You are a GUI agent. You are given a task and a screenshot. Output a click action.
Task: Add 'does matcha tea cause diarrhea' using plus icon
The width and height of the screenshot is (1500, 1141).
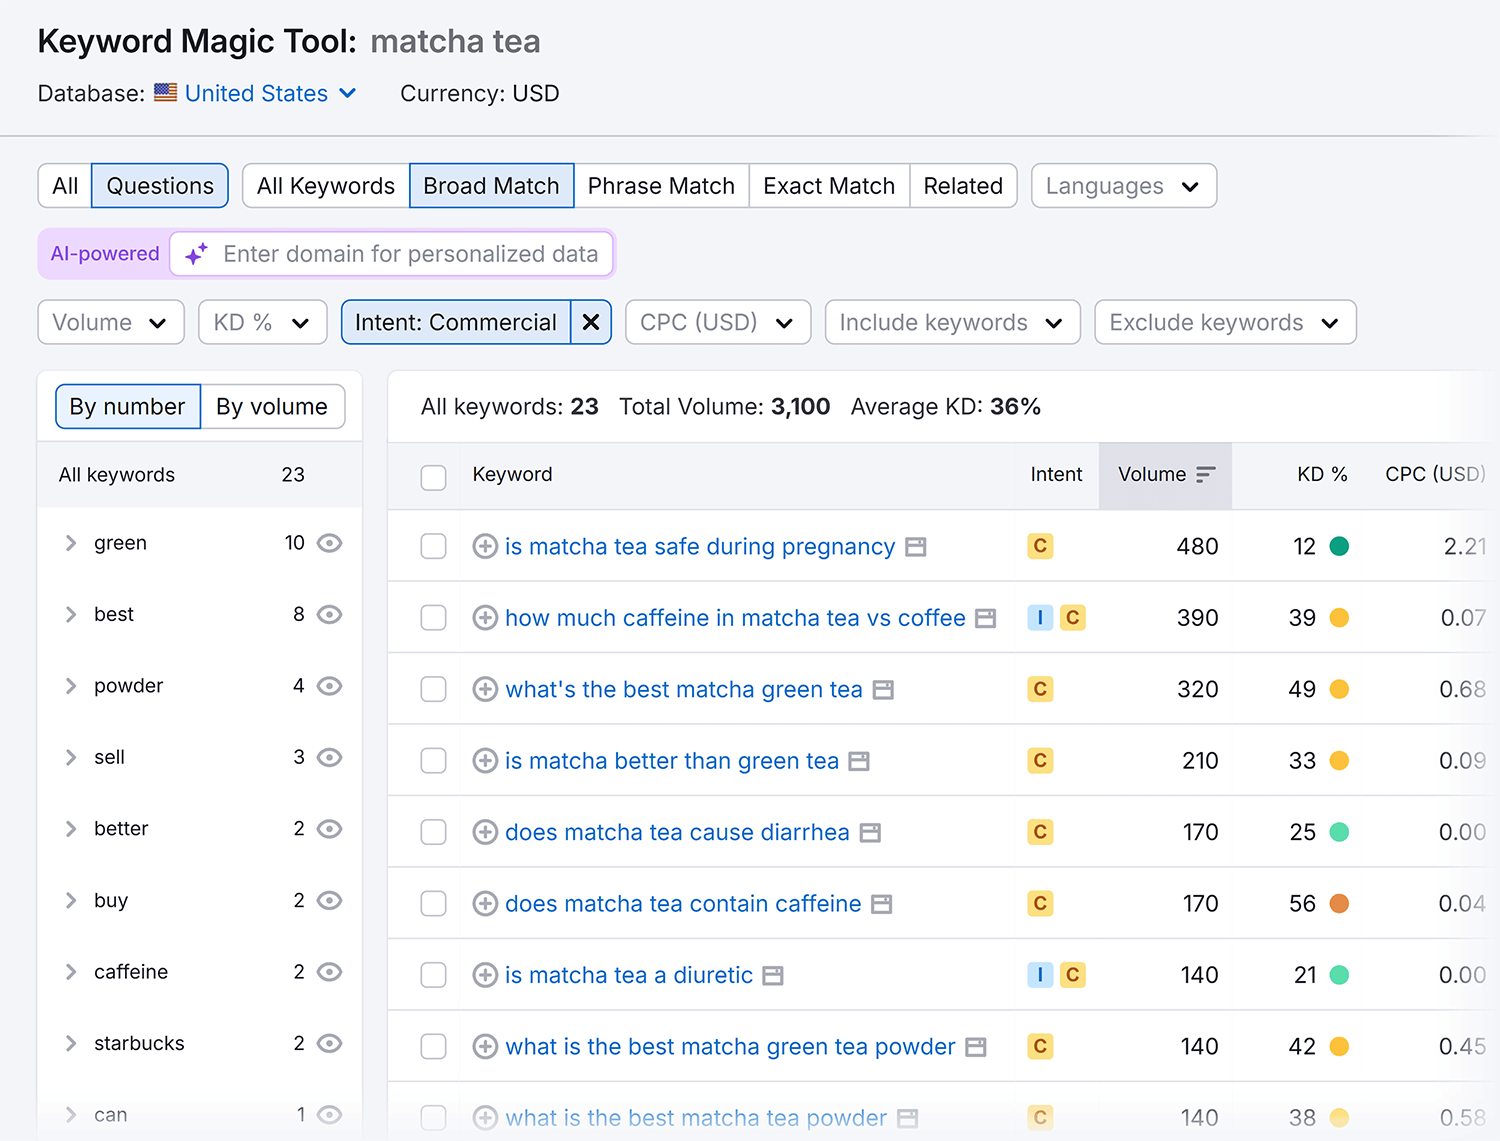[x=485, y=832]
